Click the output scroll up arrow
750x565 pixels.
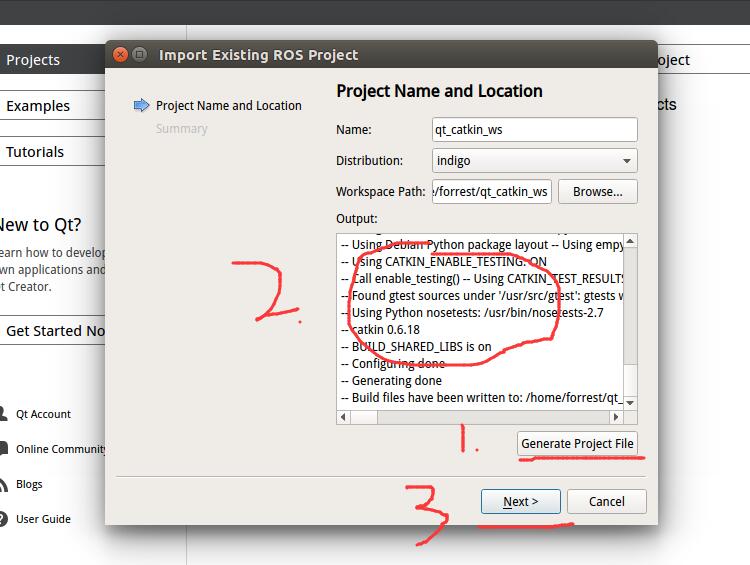coord(630,241)
